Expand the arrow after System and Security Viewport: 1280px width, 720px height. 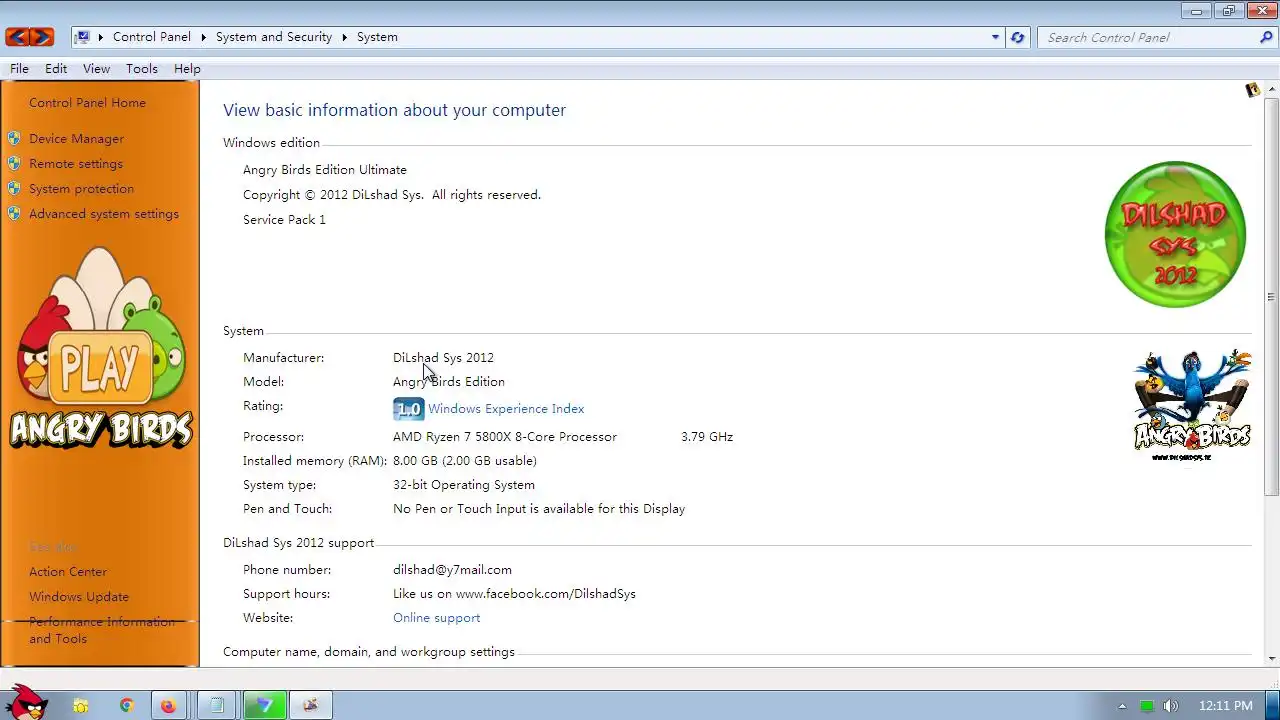coord(345,37)
